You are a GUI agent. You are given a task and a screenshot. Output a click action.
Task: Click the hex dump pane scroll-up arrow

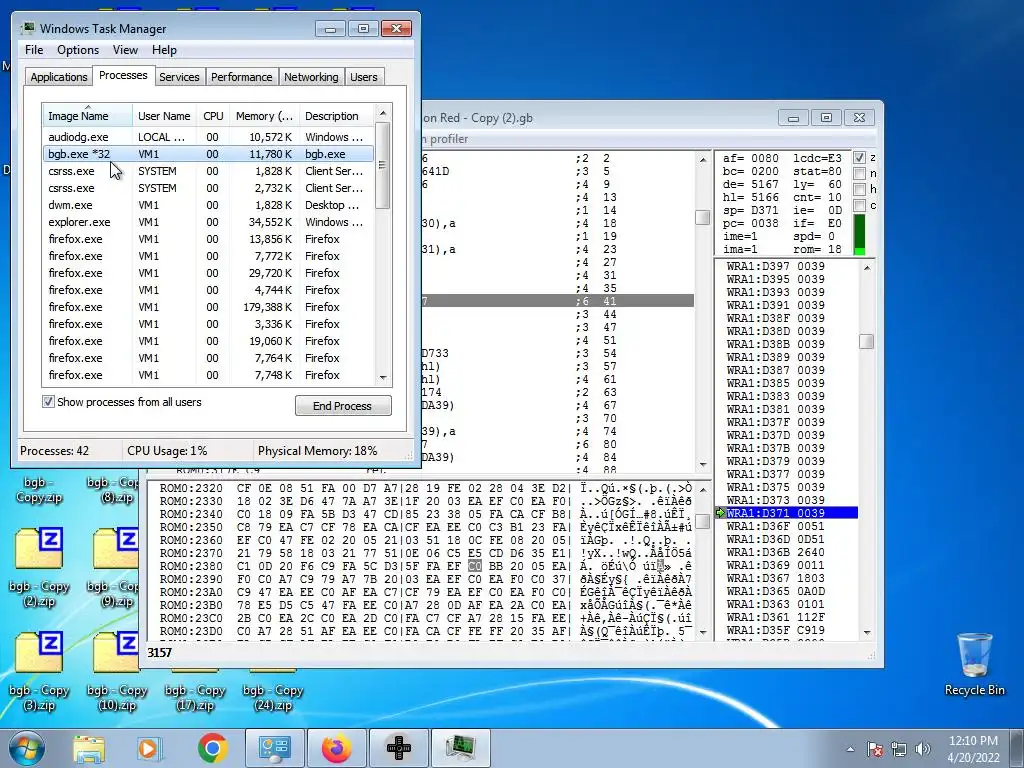703,490
